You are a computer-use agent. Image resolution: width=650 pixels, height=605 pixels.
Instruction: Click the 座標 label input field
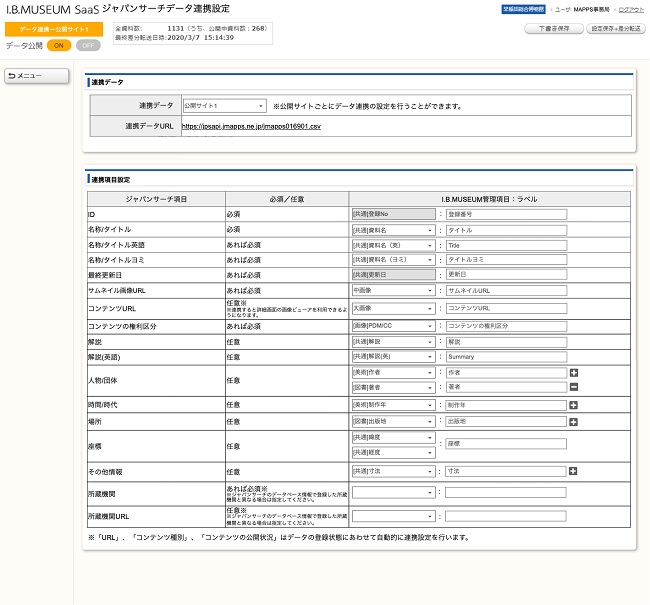pos(506,444)
